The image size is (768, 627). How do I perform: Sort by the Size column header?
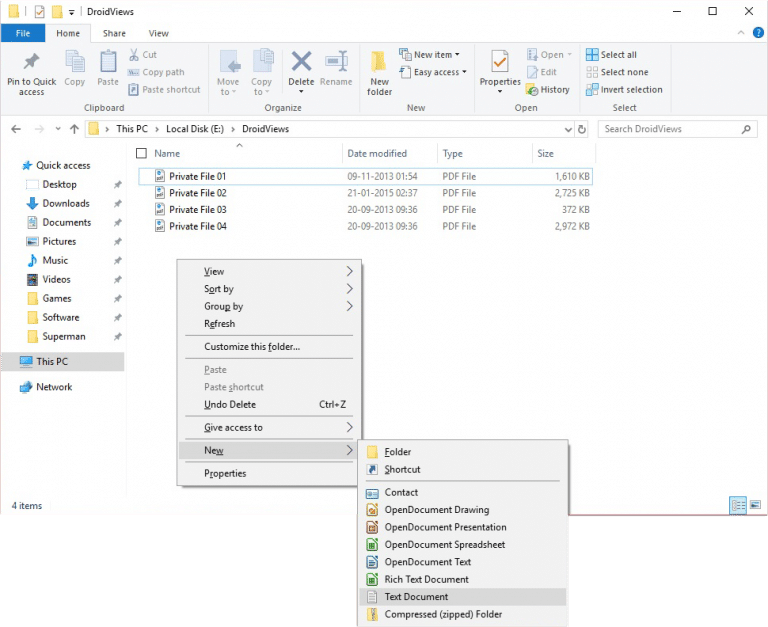pos(545,153)
